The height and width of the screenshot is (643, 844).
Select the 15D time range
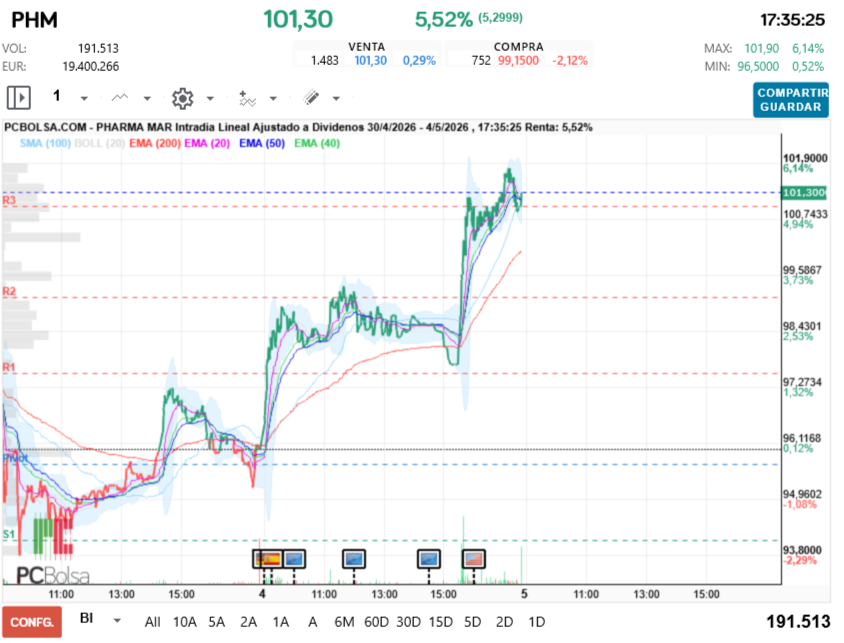click(x=441, y=622)
